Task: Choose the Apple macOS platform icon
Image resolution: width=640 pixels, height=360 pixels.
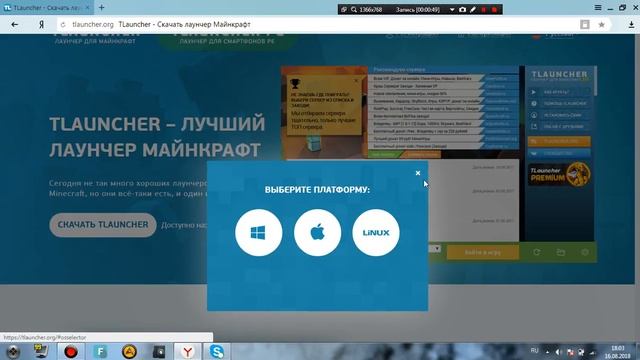Action: coord(317,233)
